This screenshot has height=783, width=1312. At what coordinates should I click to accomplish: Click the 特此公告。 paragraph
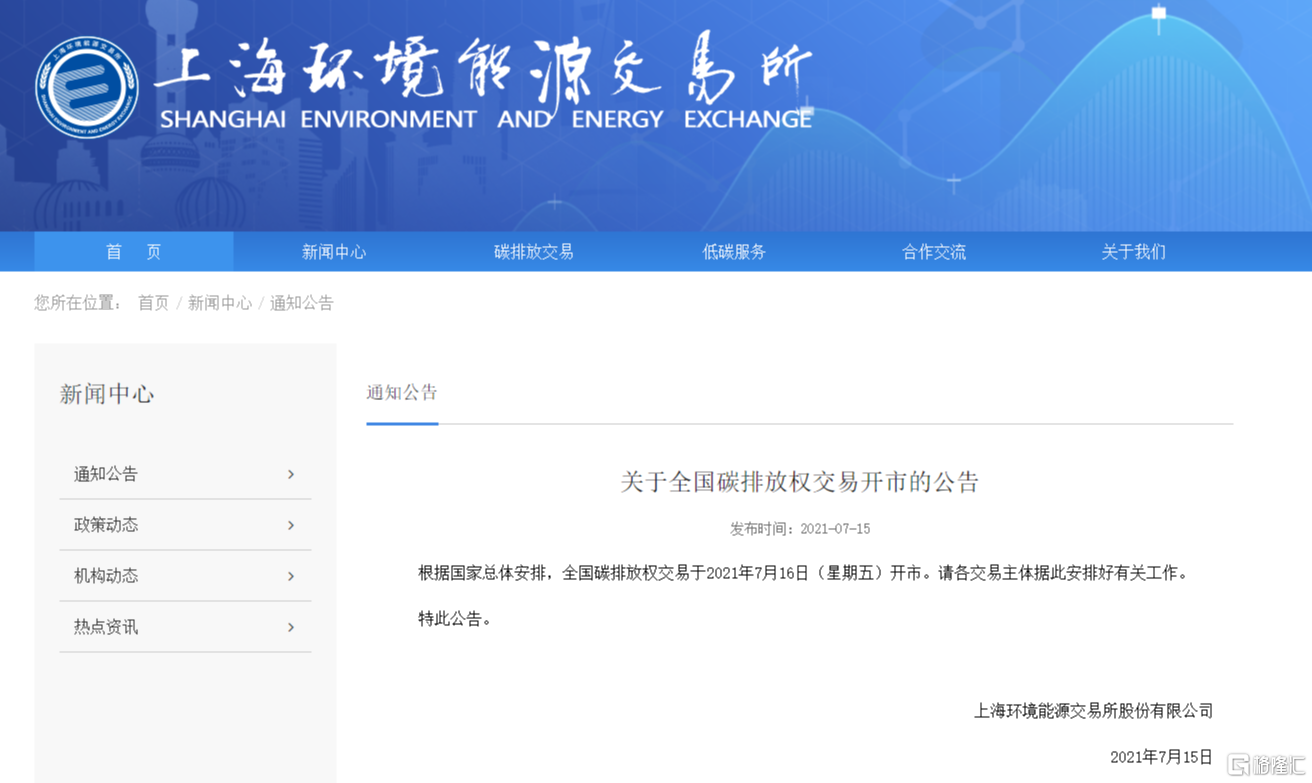[456, 619]
